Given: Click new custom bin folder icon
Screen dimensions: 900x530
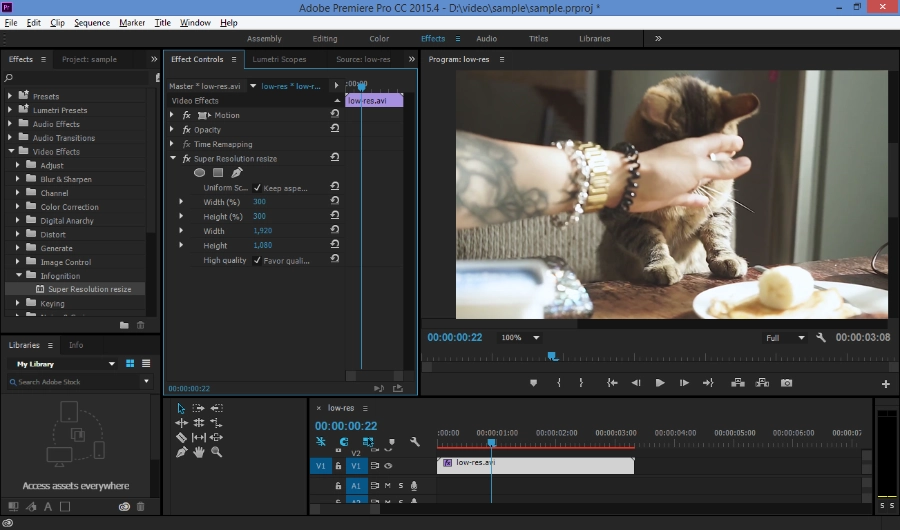Looking at the screenshot, I should coord(124,326).
